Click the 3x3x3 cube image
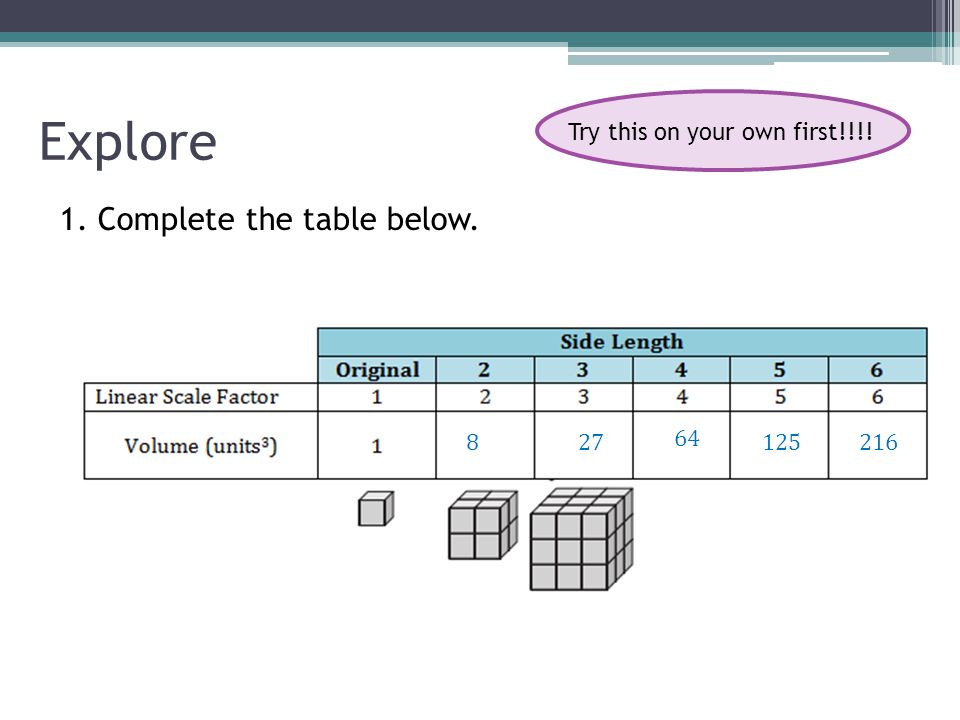 click(x=581, y=539)
